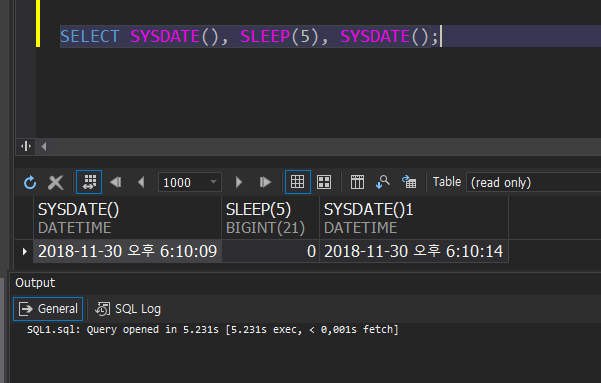Image resolution: width=601 pixels, height=383 pixels.
Task: Go to the next record
Action: (238, 182)
